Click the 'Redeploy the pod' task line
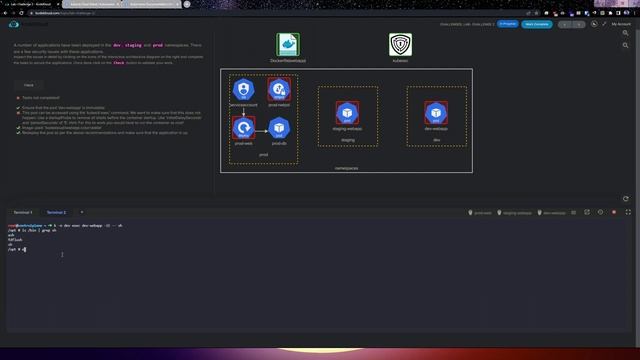This screenshot has height=360, width=640. (105, 133)
